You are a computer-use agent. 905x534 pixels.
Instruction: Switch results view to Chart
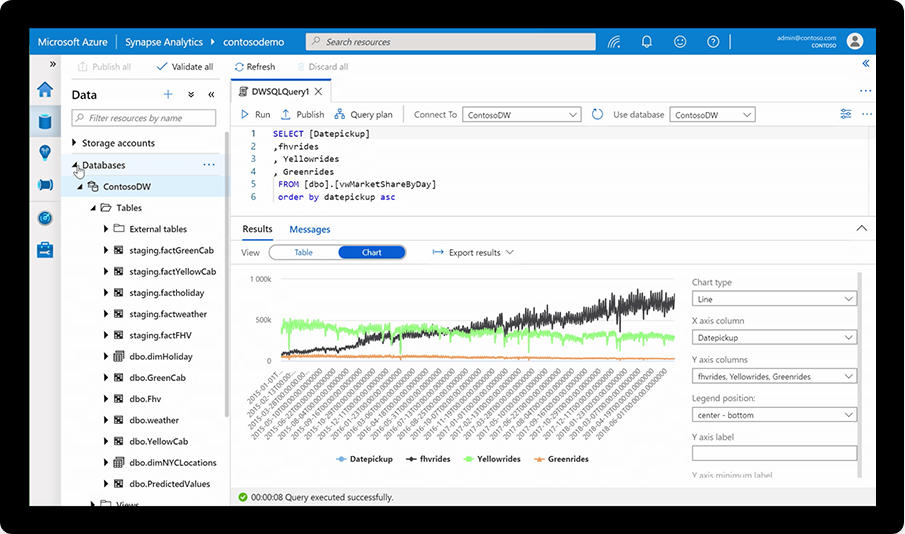pyautogui.click(x=372, y=252)
